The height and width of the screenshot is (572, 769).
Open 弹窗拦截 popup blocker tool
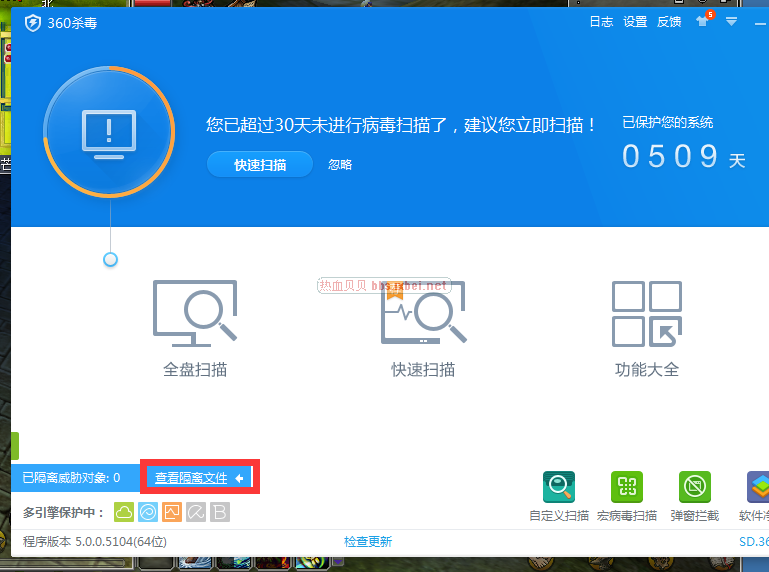point(694,487)
